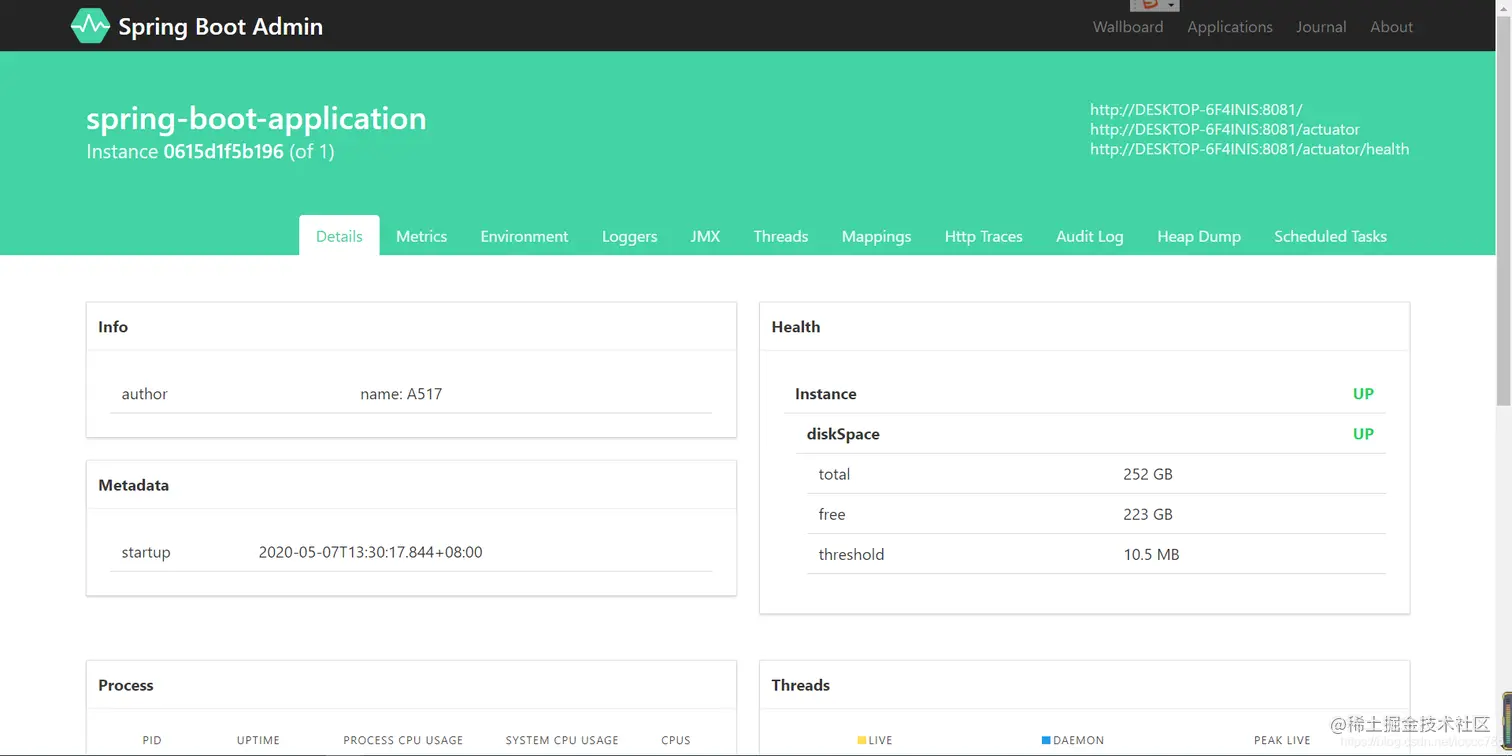
Task: Open the Audit Log tab
Action: click(1089, 236)
